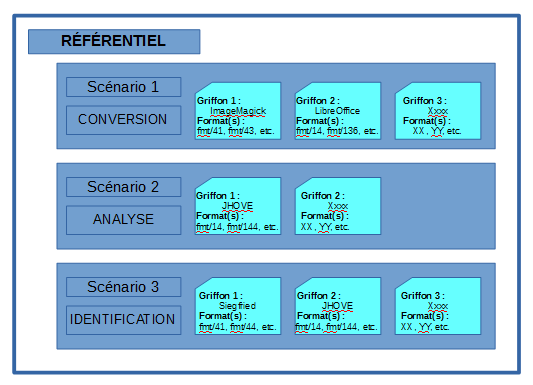This screenshot has width=533, height=385.
Task: Click the Griffon 2 Xxxx card in Scénario 2
Action: (x=338, y=206)
